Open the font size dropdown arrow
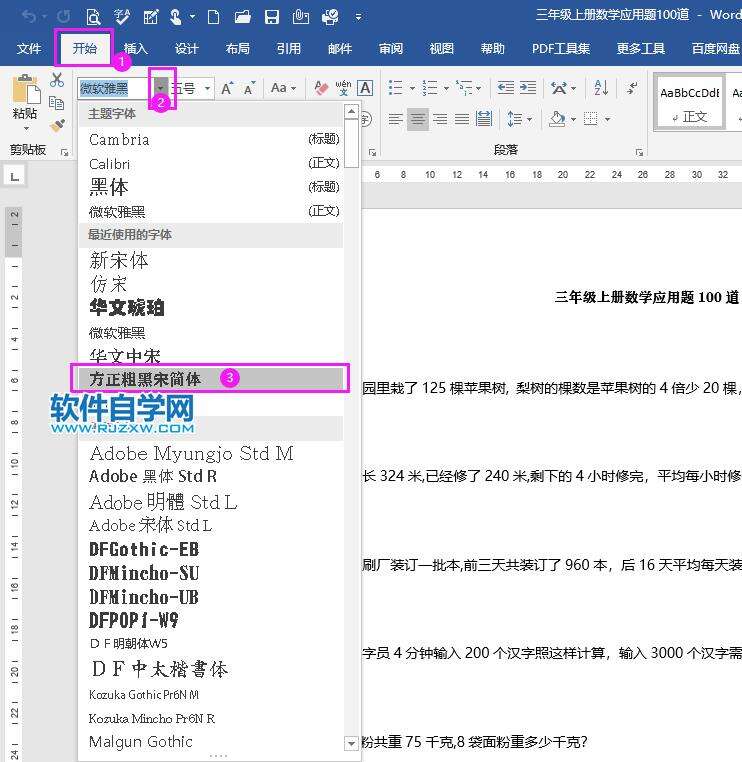 point(207,88)
